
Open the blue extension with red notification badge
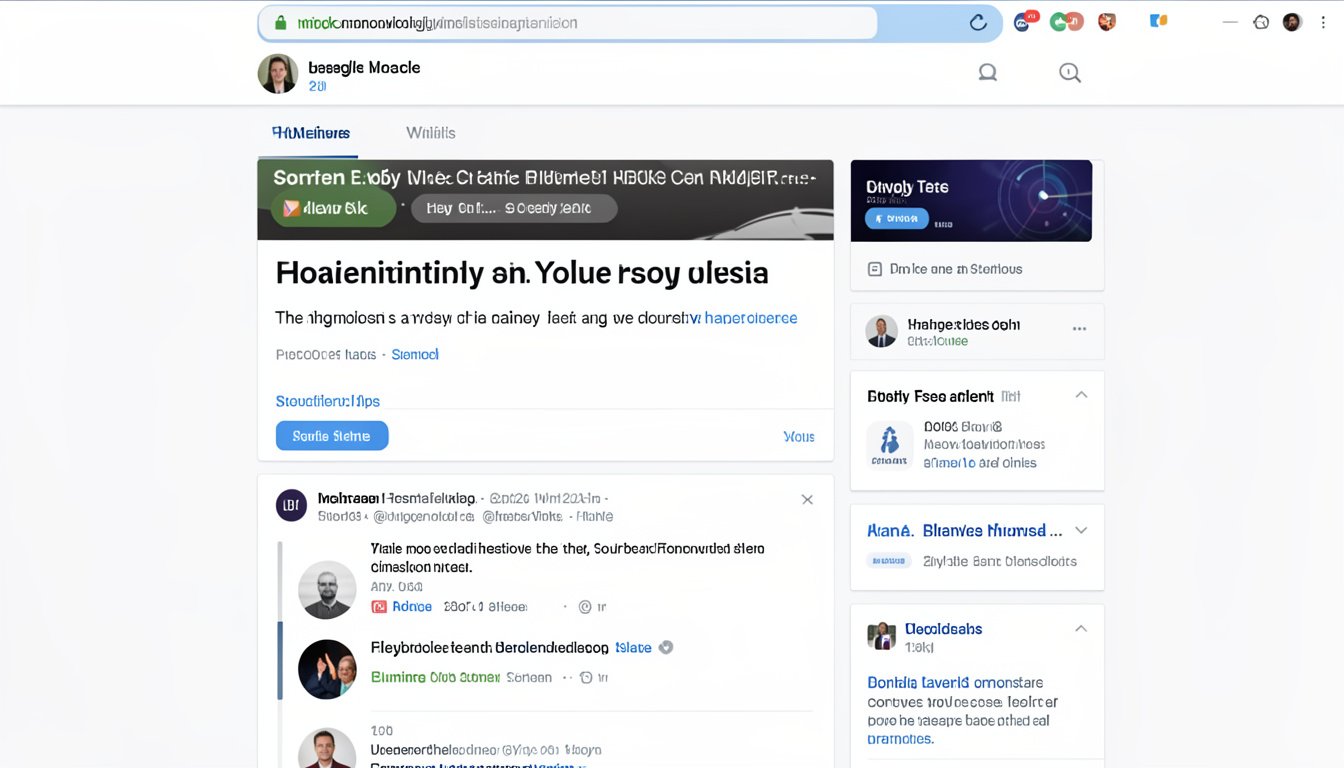pos(1023,20)
